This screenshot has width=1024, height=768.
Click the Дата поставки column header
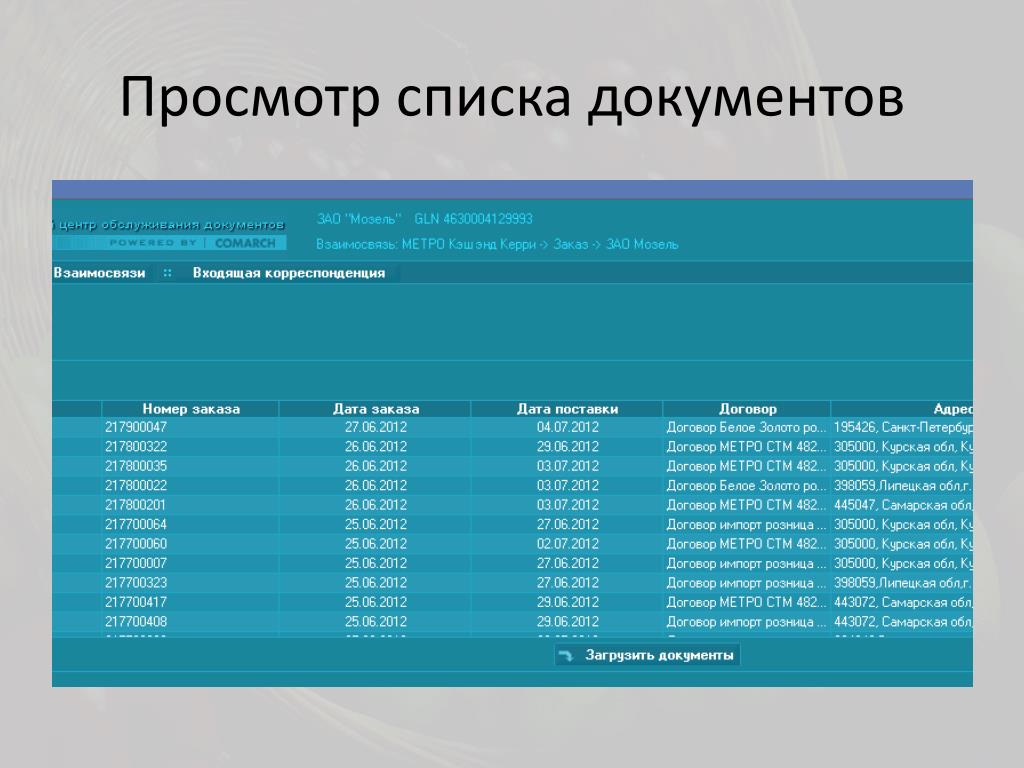(567, 409)
